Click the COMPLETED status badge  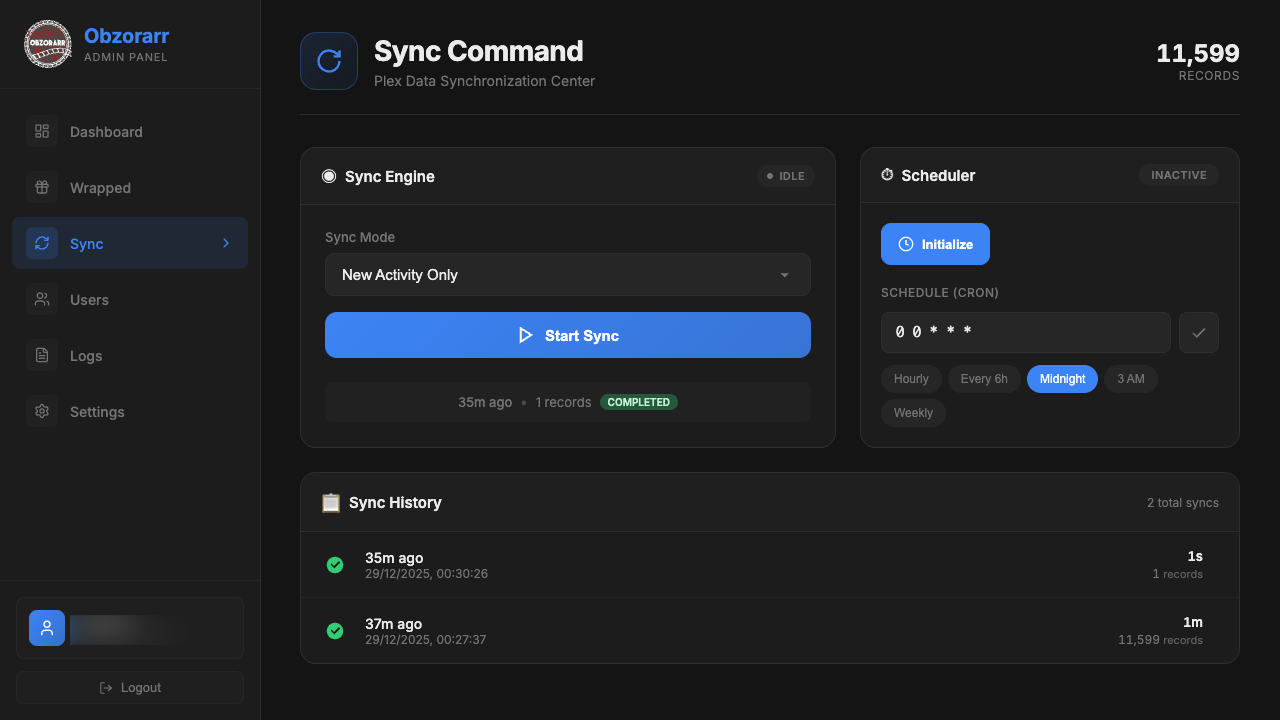tap(639, 402)
